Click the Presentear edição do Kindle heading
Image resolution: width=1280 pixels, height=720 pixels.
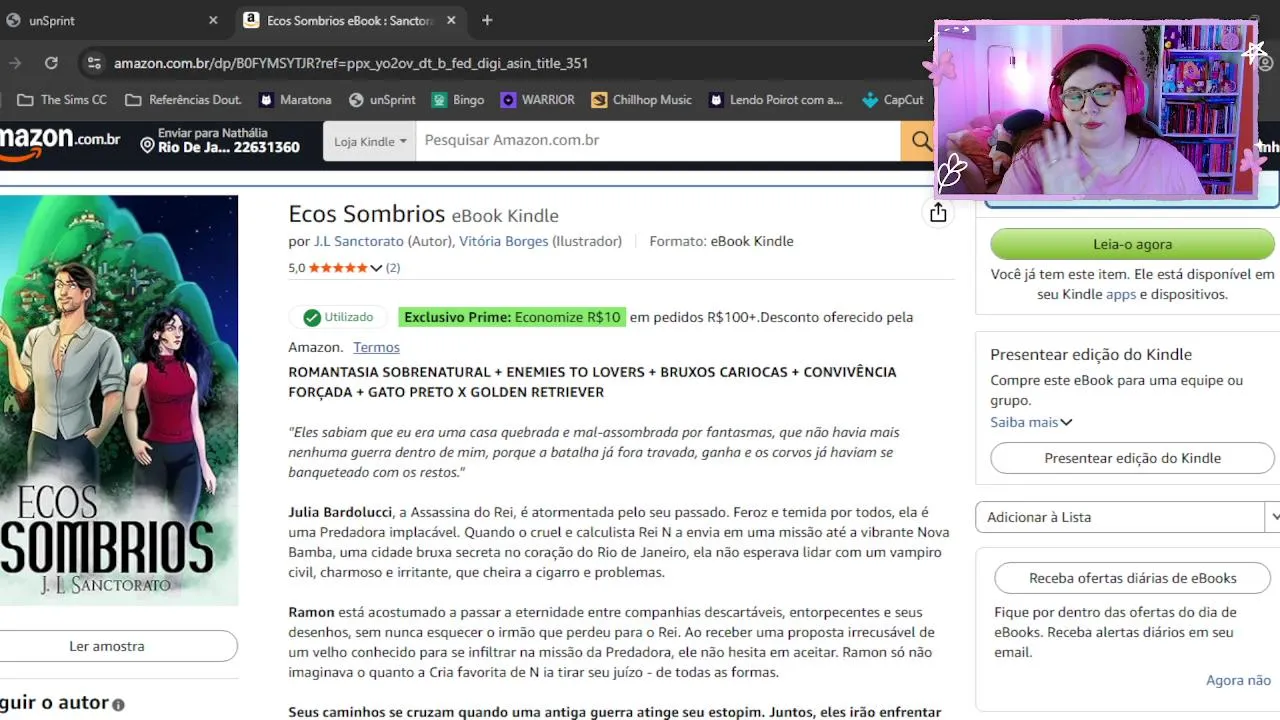point(1091,354)
